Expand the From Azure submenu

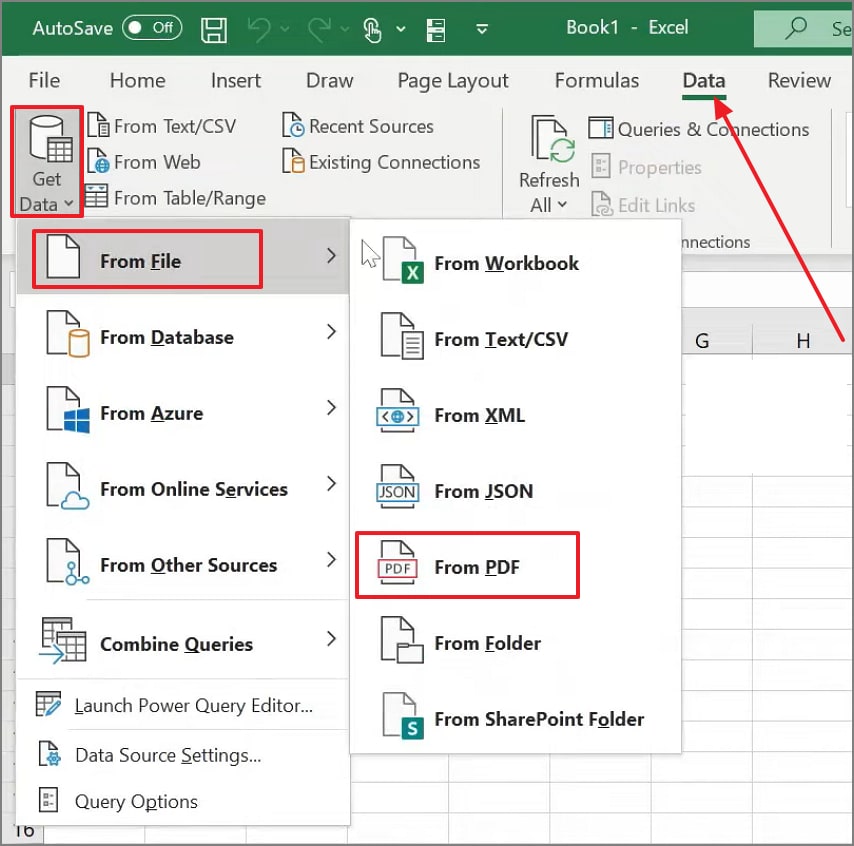152,413
